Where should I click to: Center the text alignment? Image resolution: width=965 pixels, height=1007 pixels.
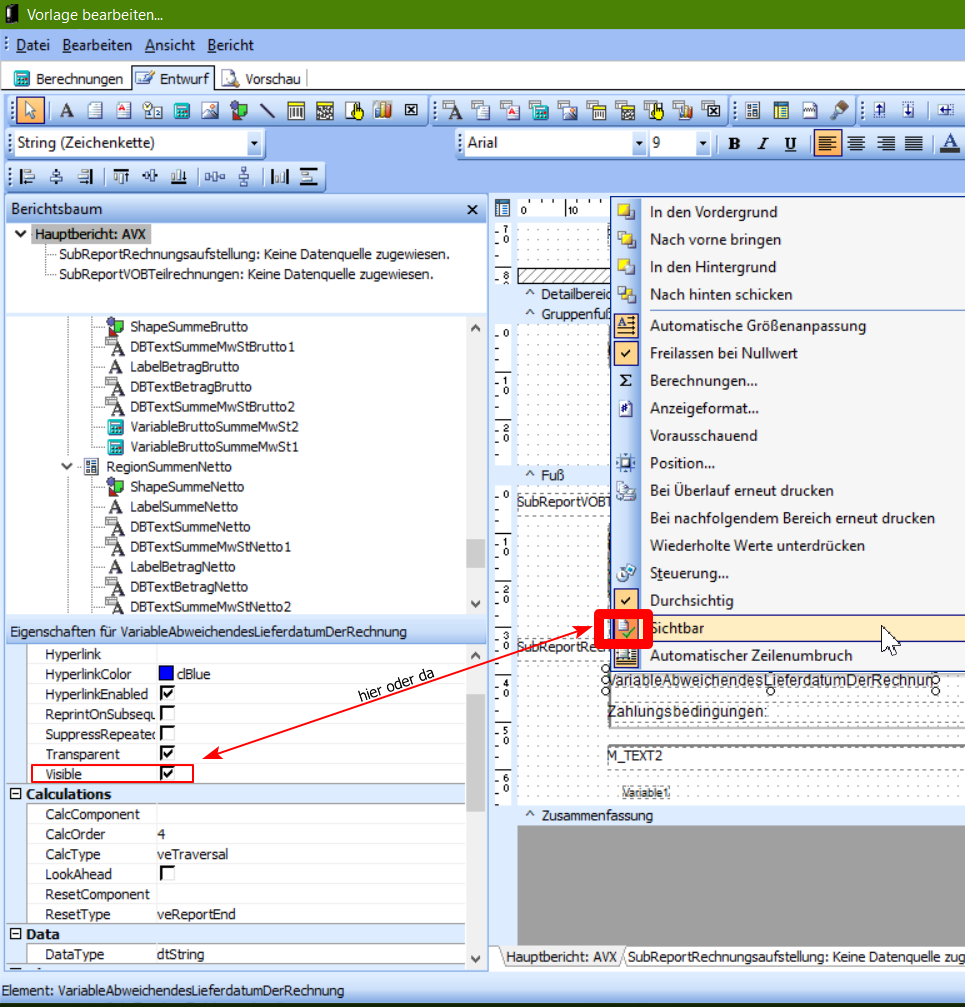click(856, 143)
